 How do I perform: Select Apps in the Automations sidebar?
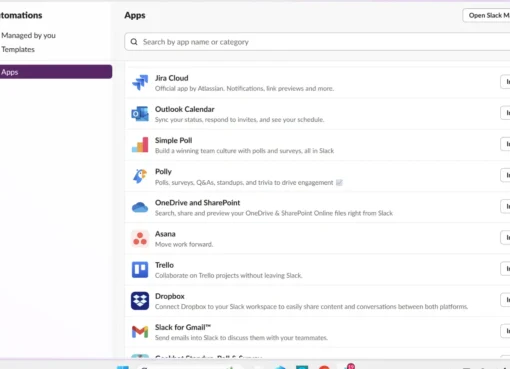56,72
